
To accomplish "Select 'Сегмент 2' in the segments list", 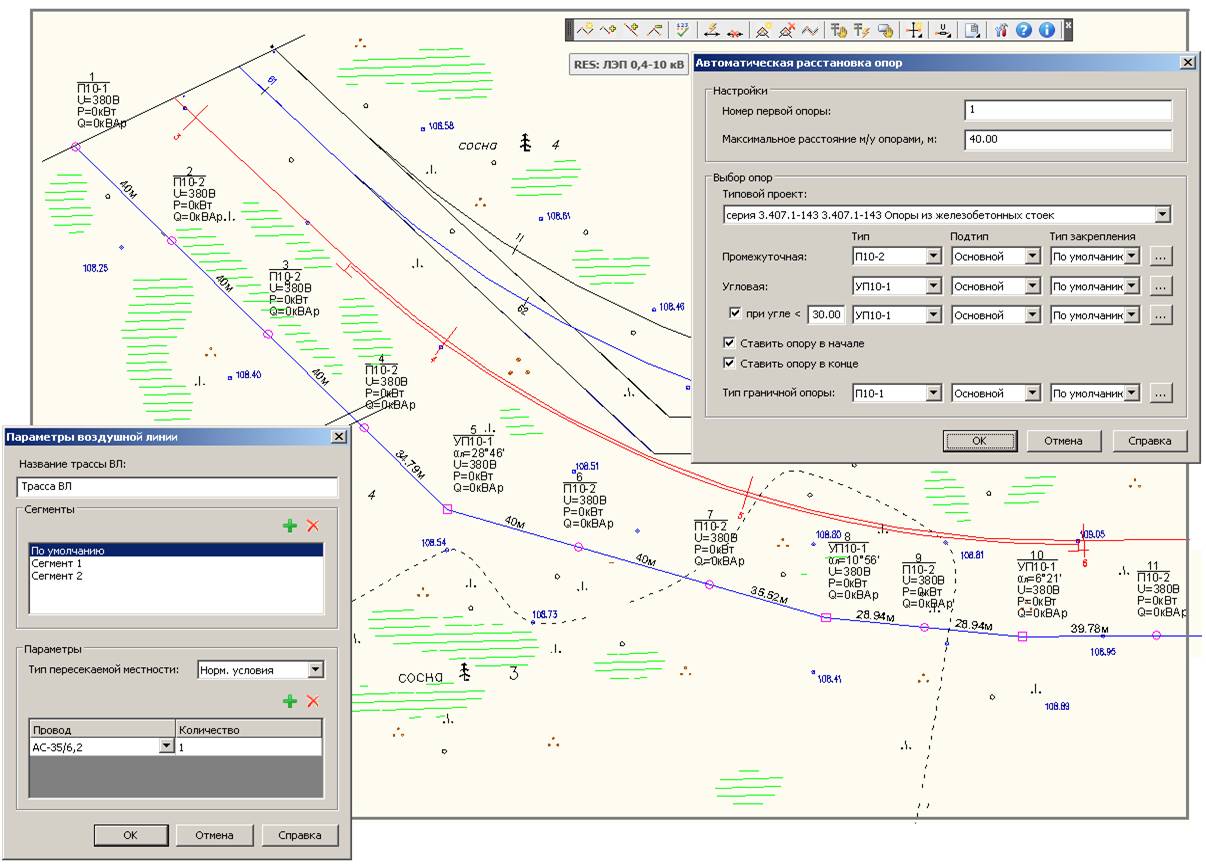I will (x=176, y=576).
